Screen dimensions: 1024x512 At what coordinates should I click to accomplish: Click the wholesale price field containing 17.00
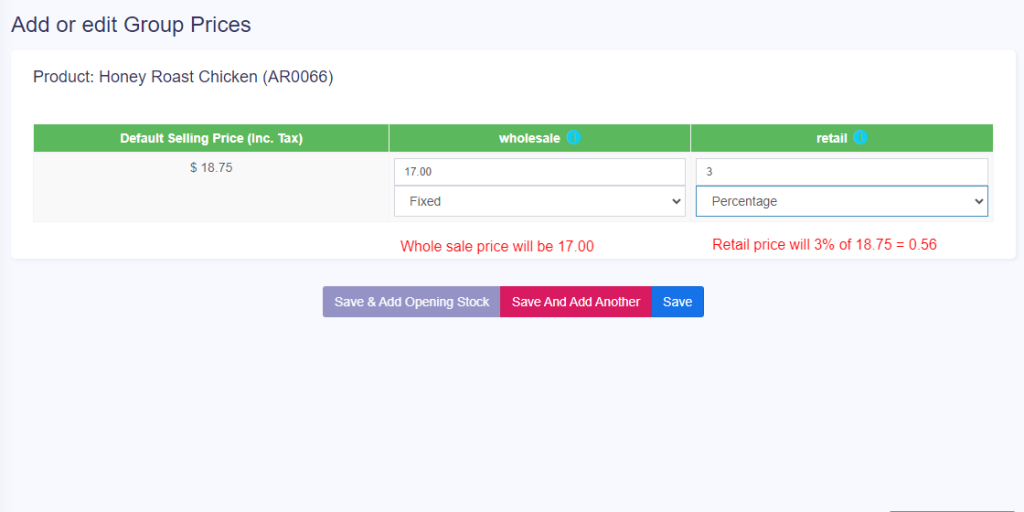pos(539,172)
